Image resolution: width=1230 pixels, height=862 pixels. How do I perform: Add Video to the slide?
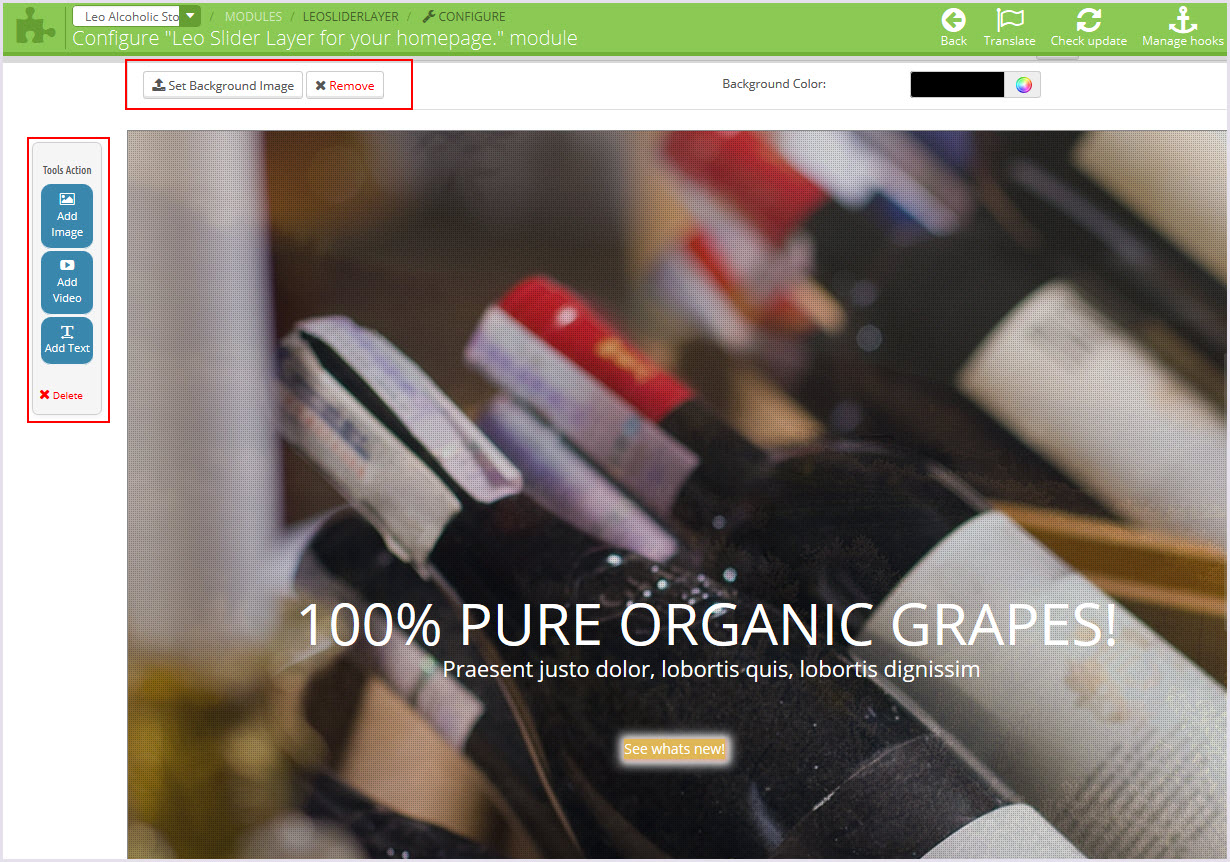67,282
